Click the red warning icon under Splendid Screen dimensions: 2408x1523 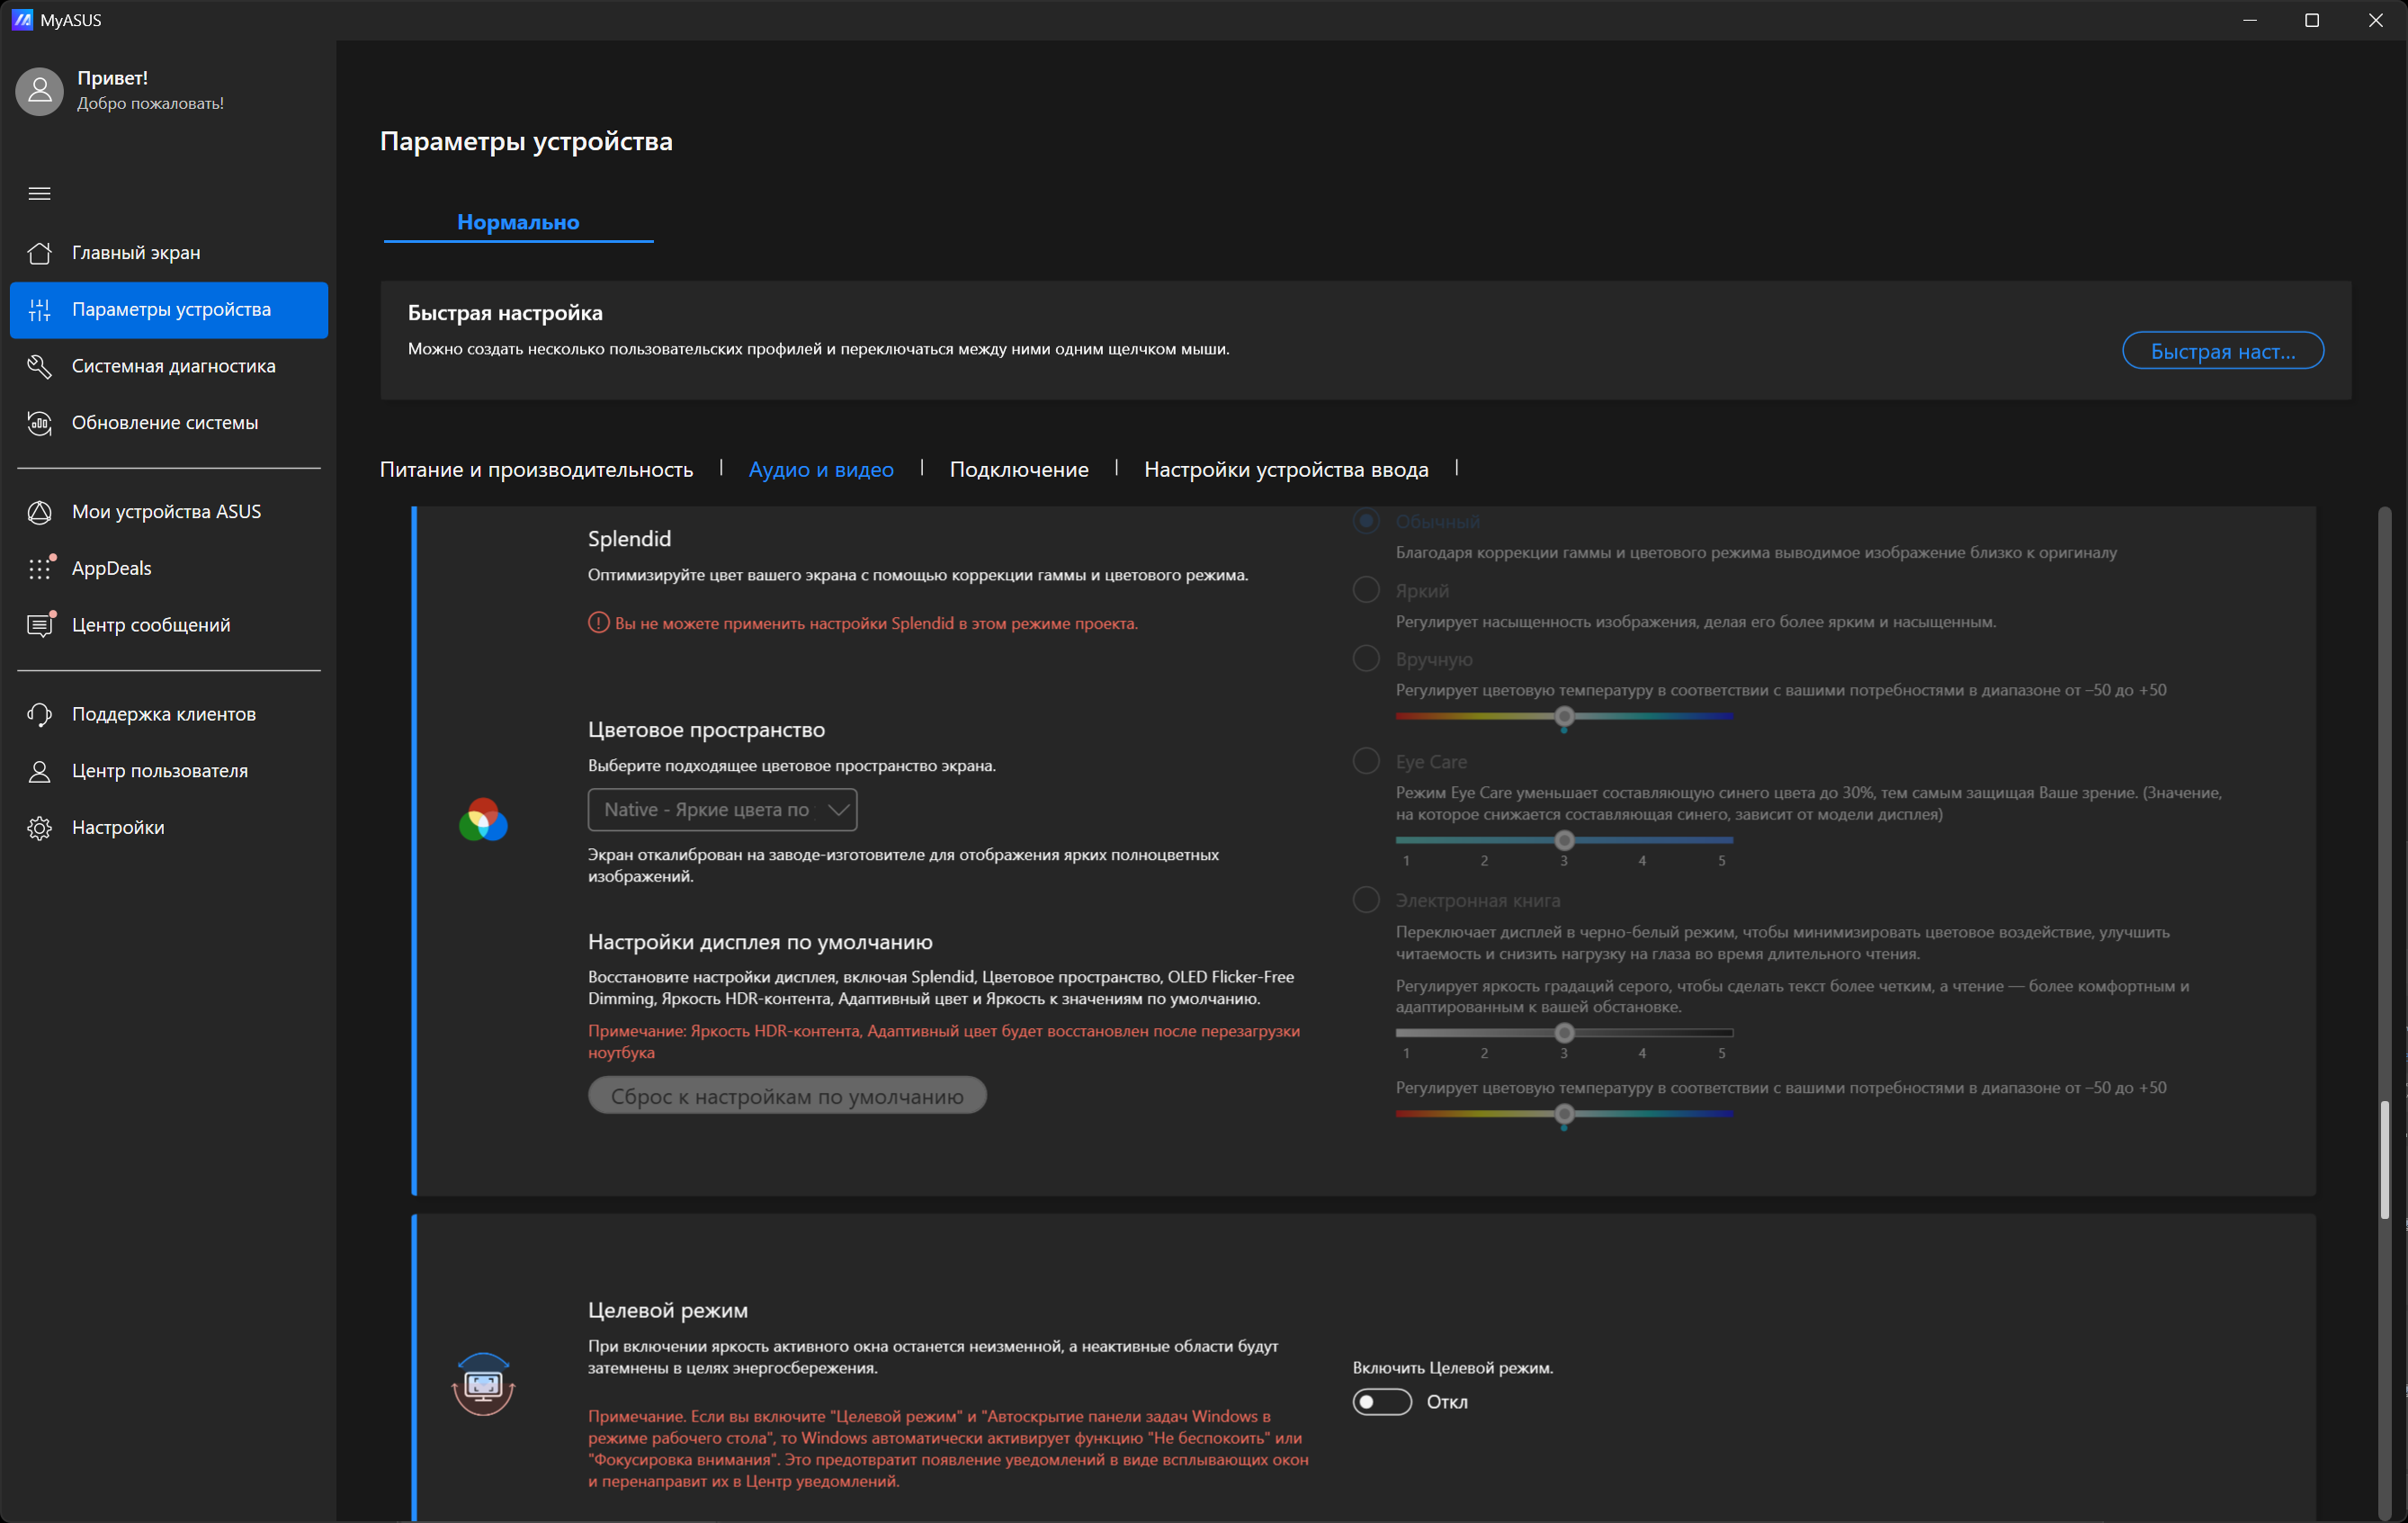pyautogui.click(x=598, y=623)
